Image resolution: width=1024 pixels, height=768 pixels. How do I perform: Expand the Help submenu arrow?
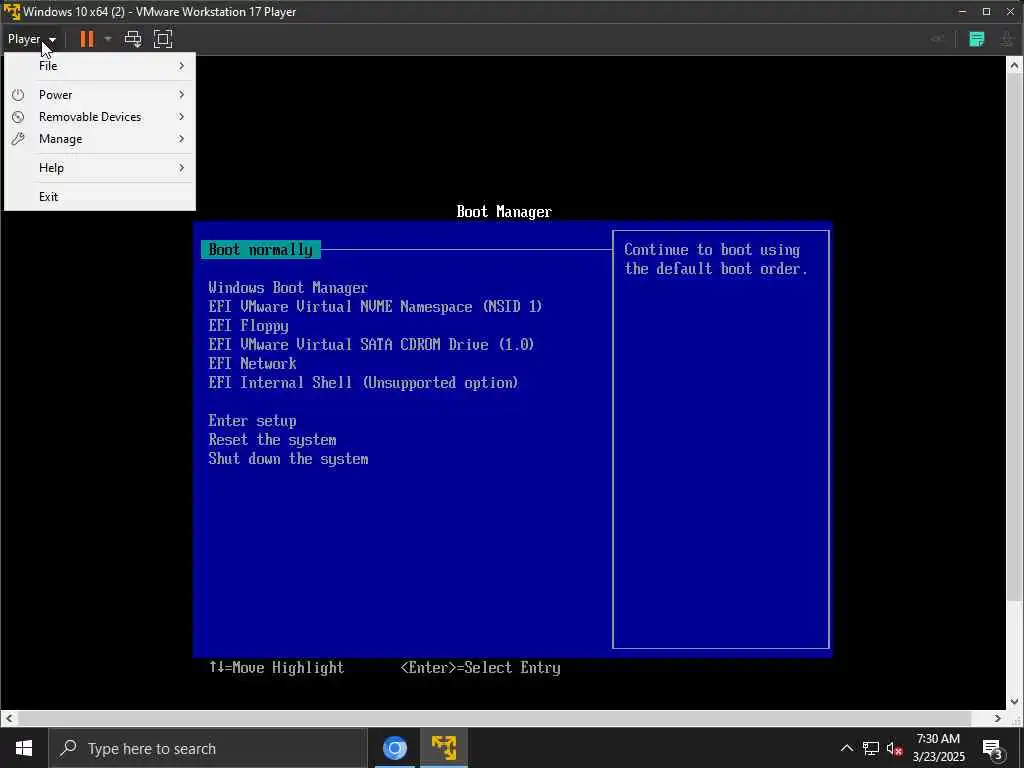pyautogui.click(x=182, y=168)
